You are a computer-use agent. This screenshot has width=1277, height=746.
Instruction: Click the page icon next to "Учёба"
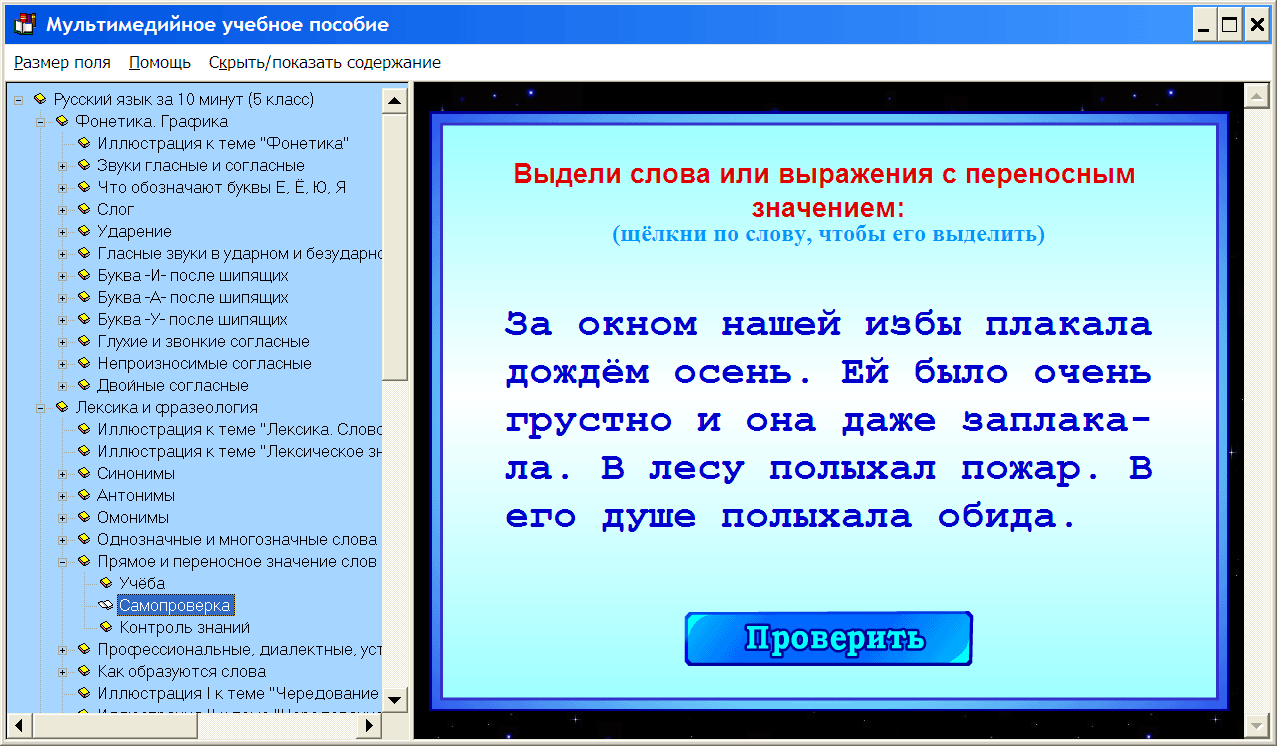(x=104, y=583)
